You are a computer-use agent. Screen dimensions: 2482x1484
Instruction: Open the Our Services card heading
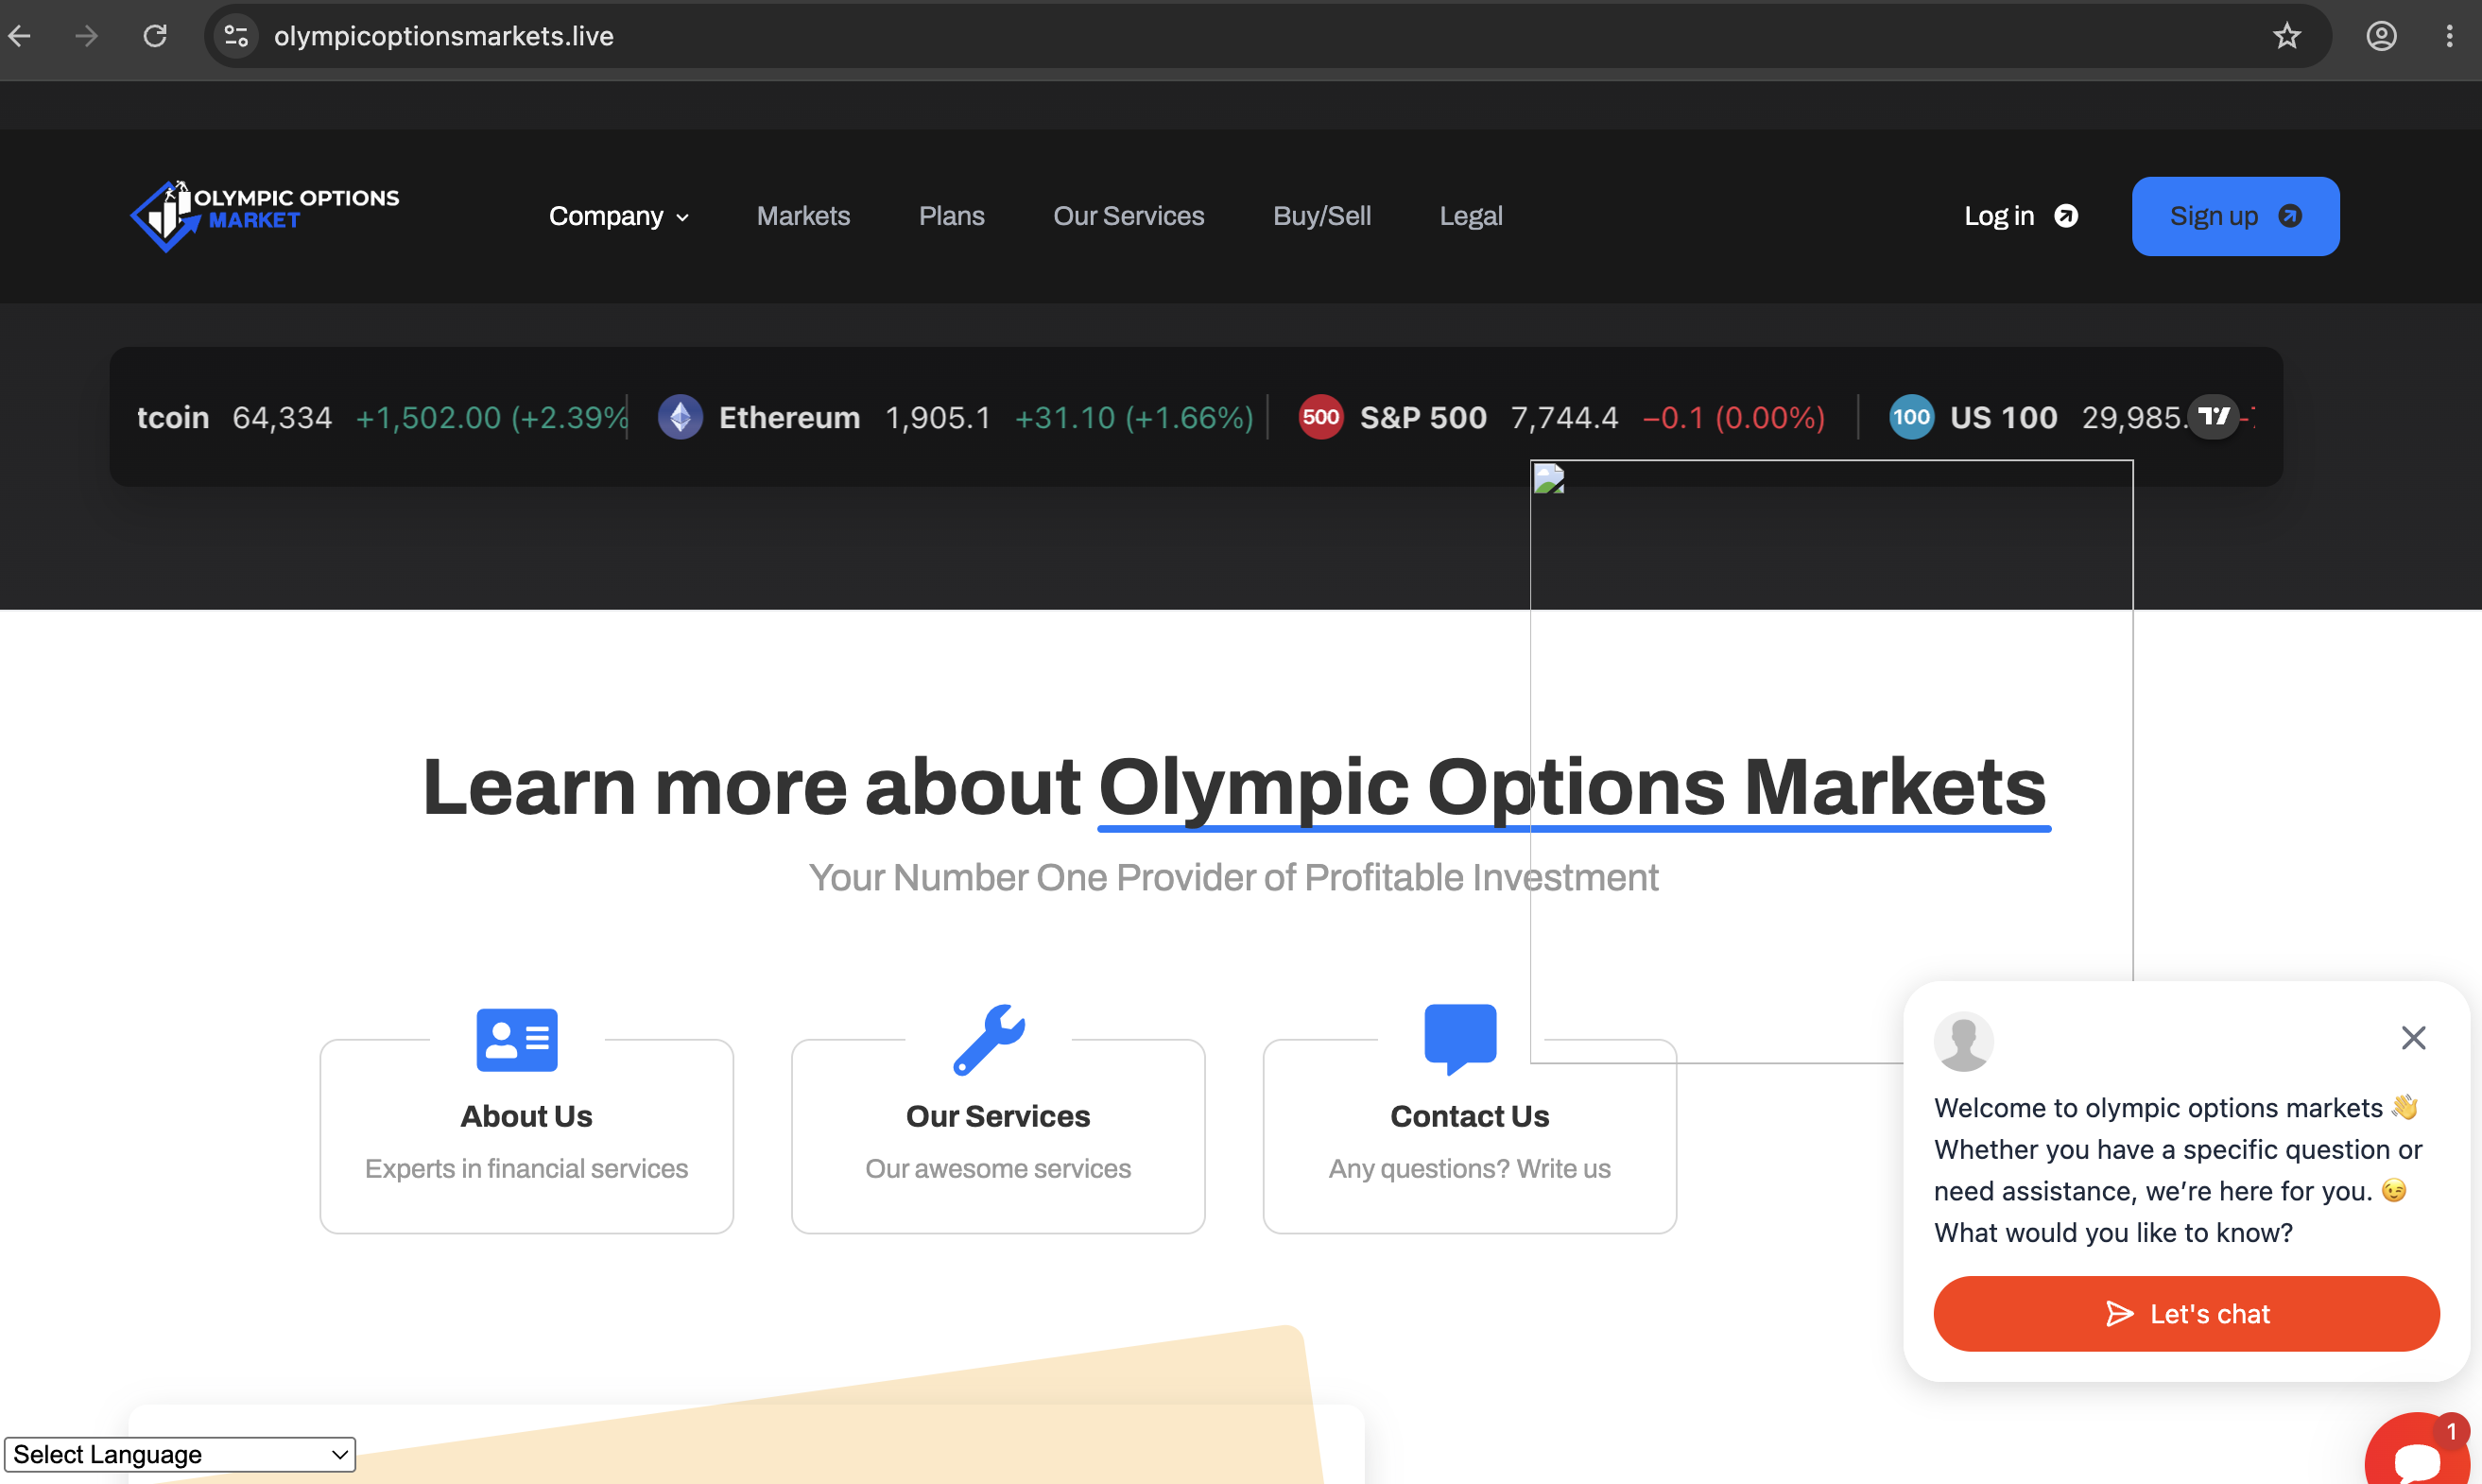coord(997,1115)
